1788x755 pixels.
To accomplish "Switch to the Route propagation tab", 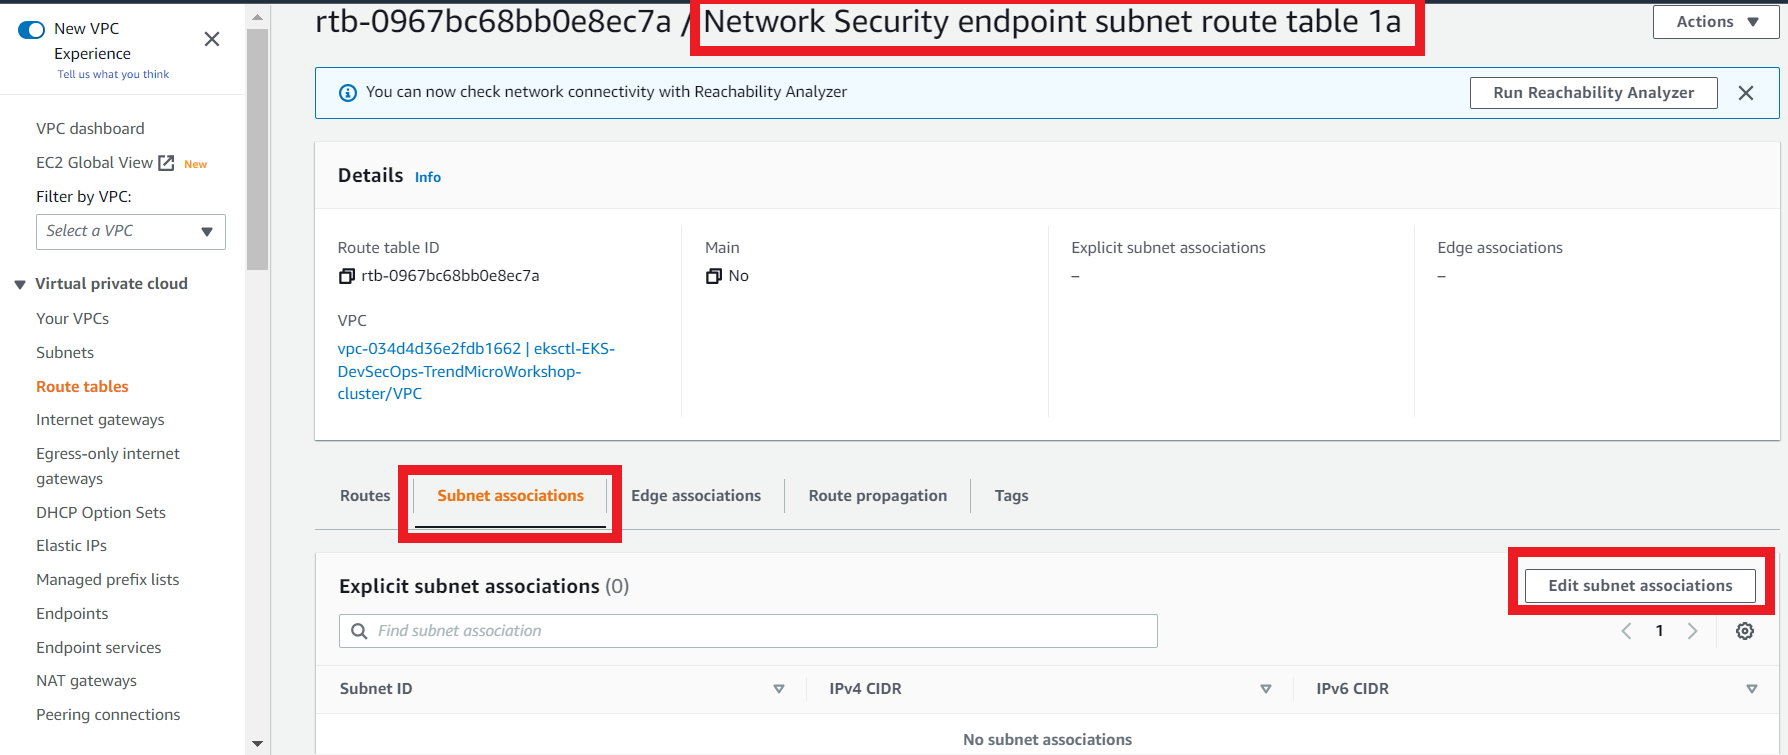I will pyautogui.click(x=877, y=496).
